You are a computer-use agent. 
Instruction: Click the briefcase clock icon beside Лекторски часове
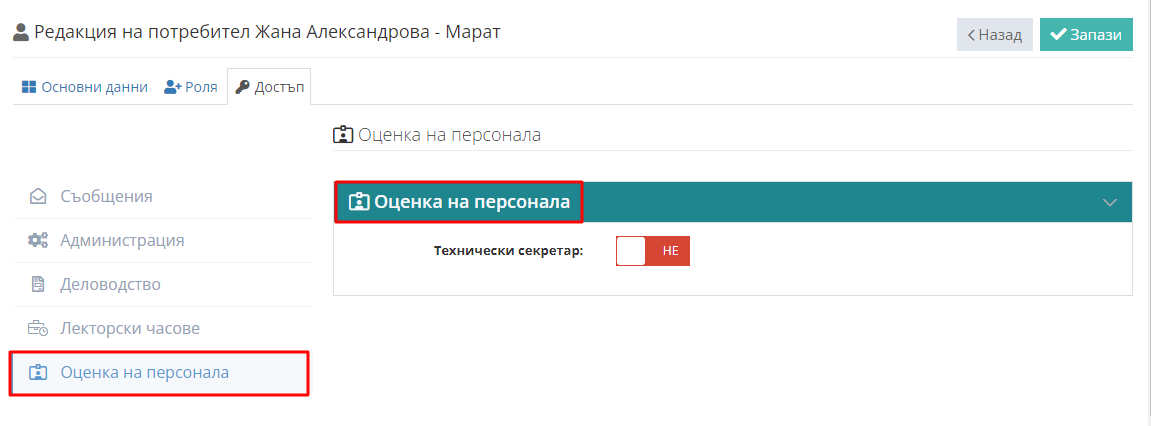point(38,328)
